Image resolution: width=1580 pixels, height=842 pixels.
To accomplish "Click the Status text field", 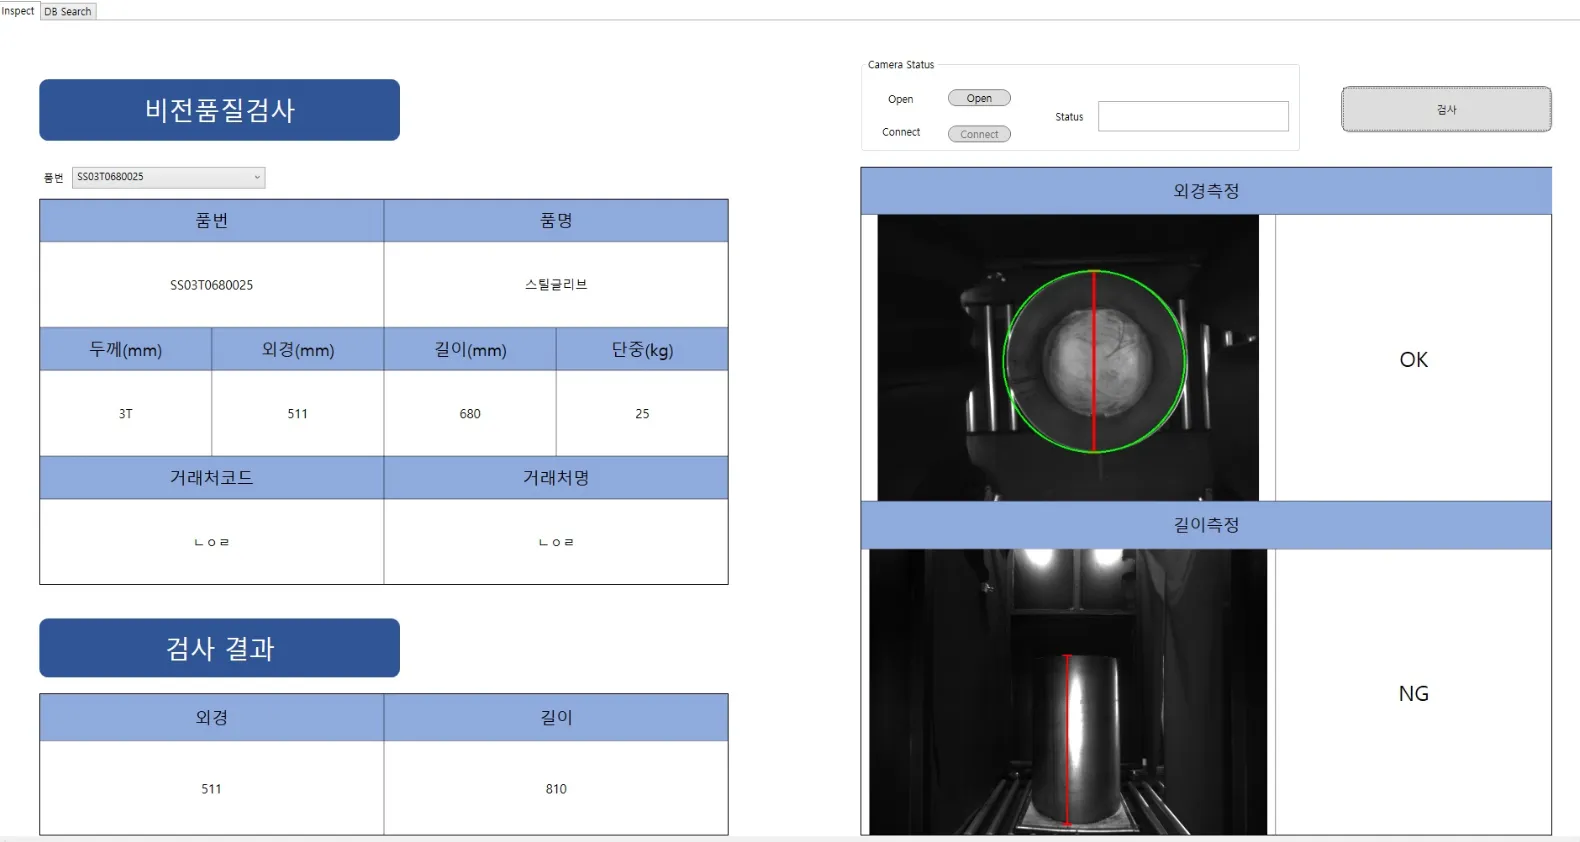I will (1193, 116).
